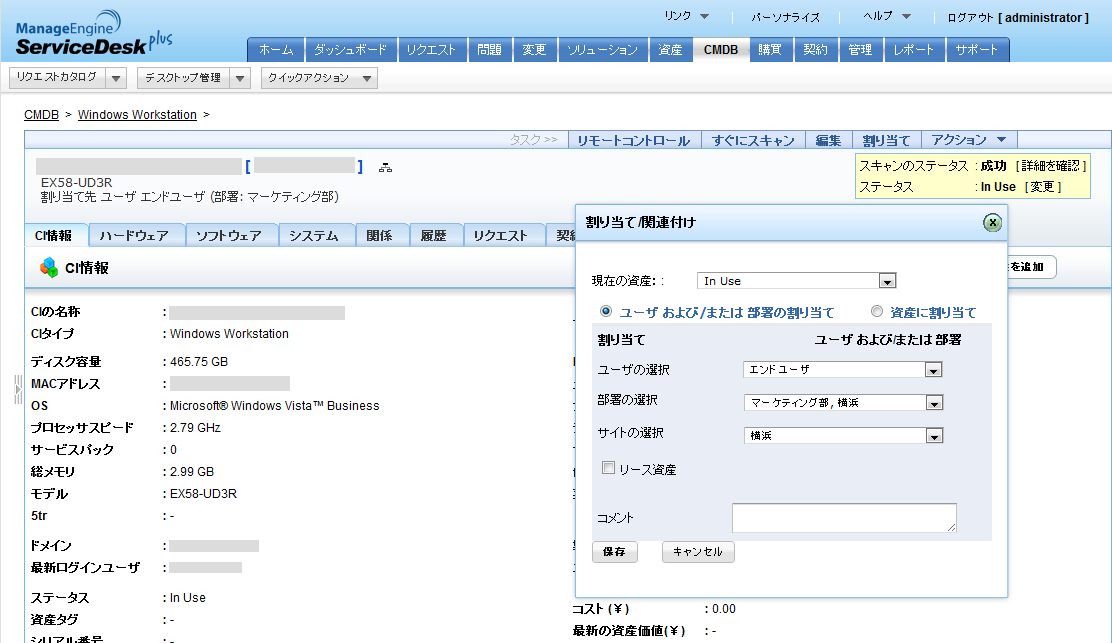Click the パーソナライズ link
The image size is (1112, 643).
(x=786, y=17)
